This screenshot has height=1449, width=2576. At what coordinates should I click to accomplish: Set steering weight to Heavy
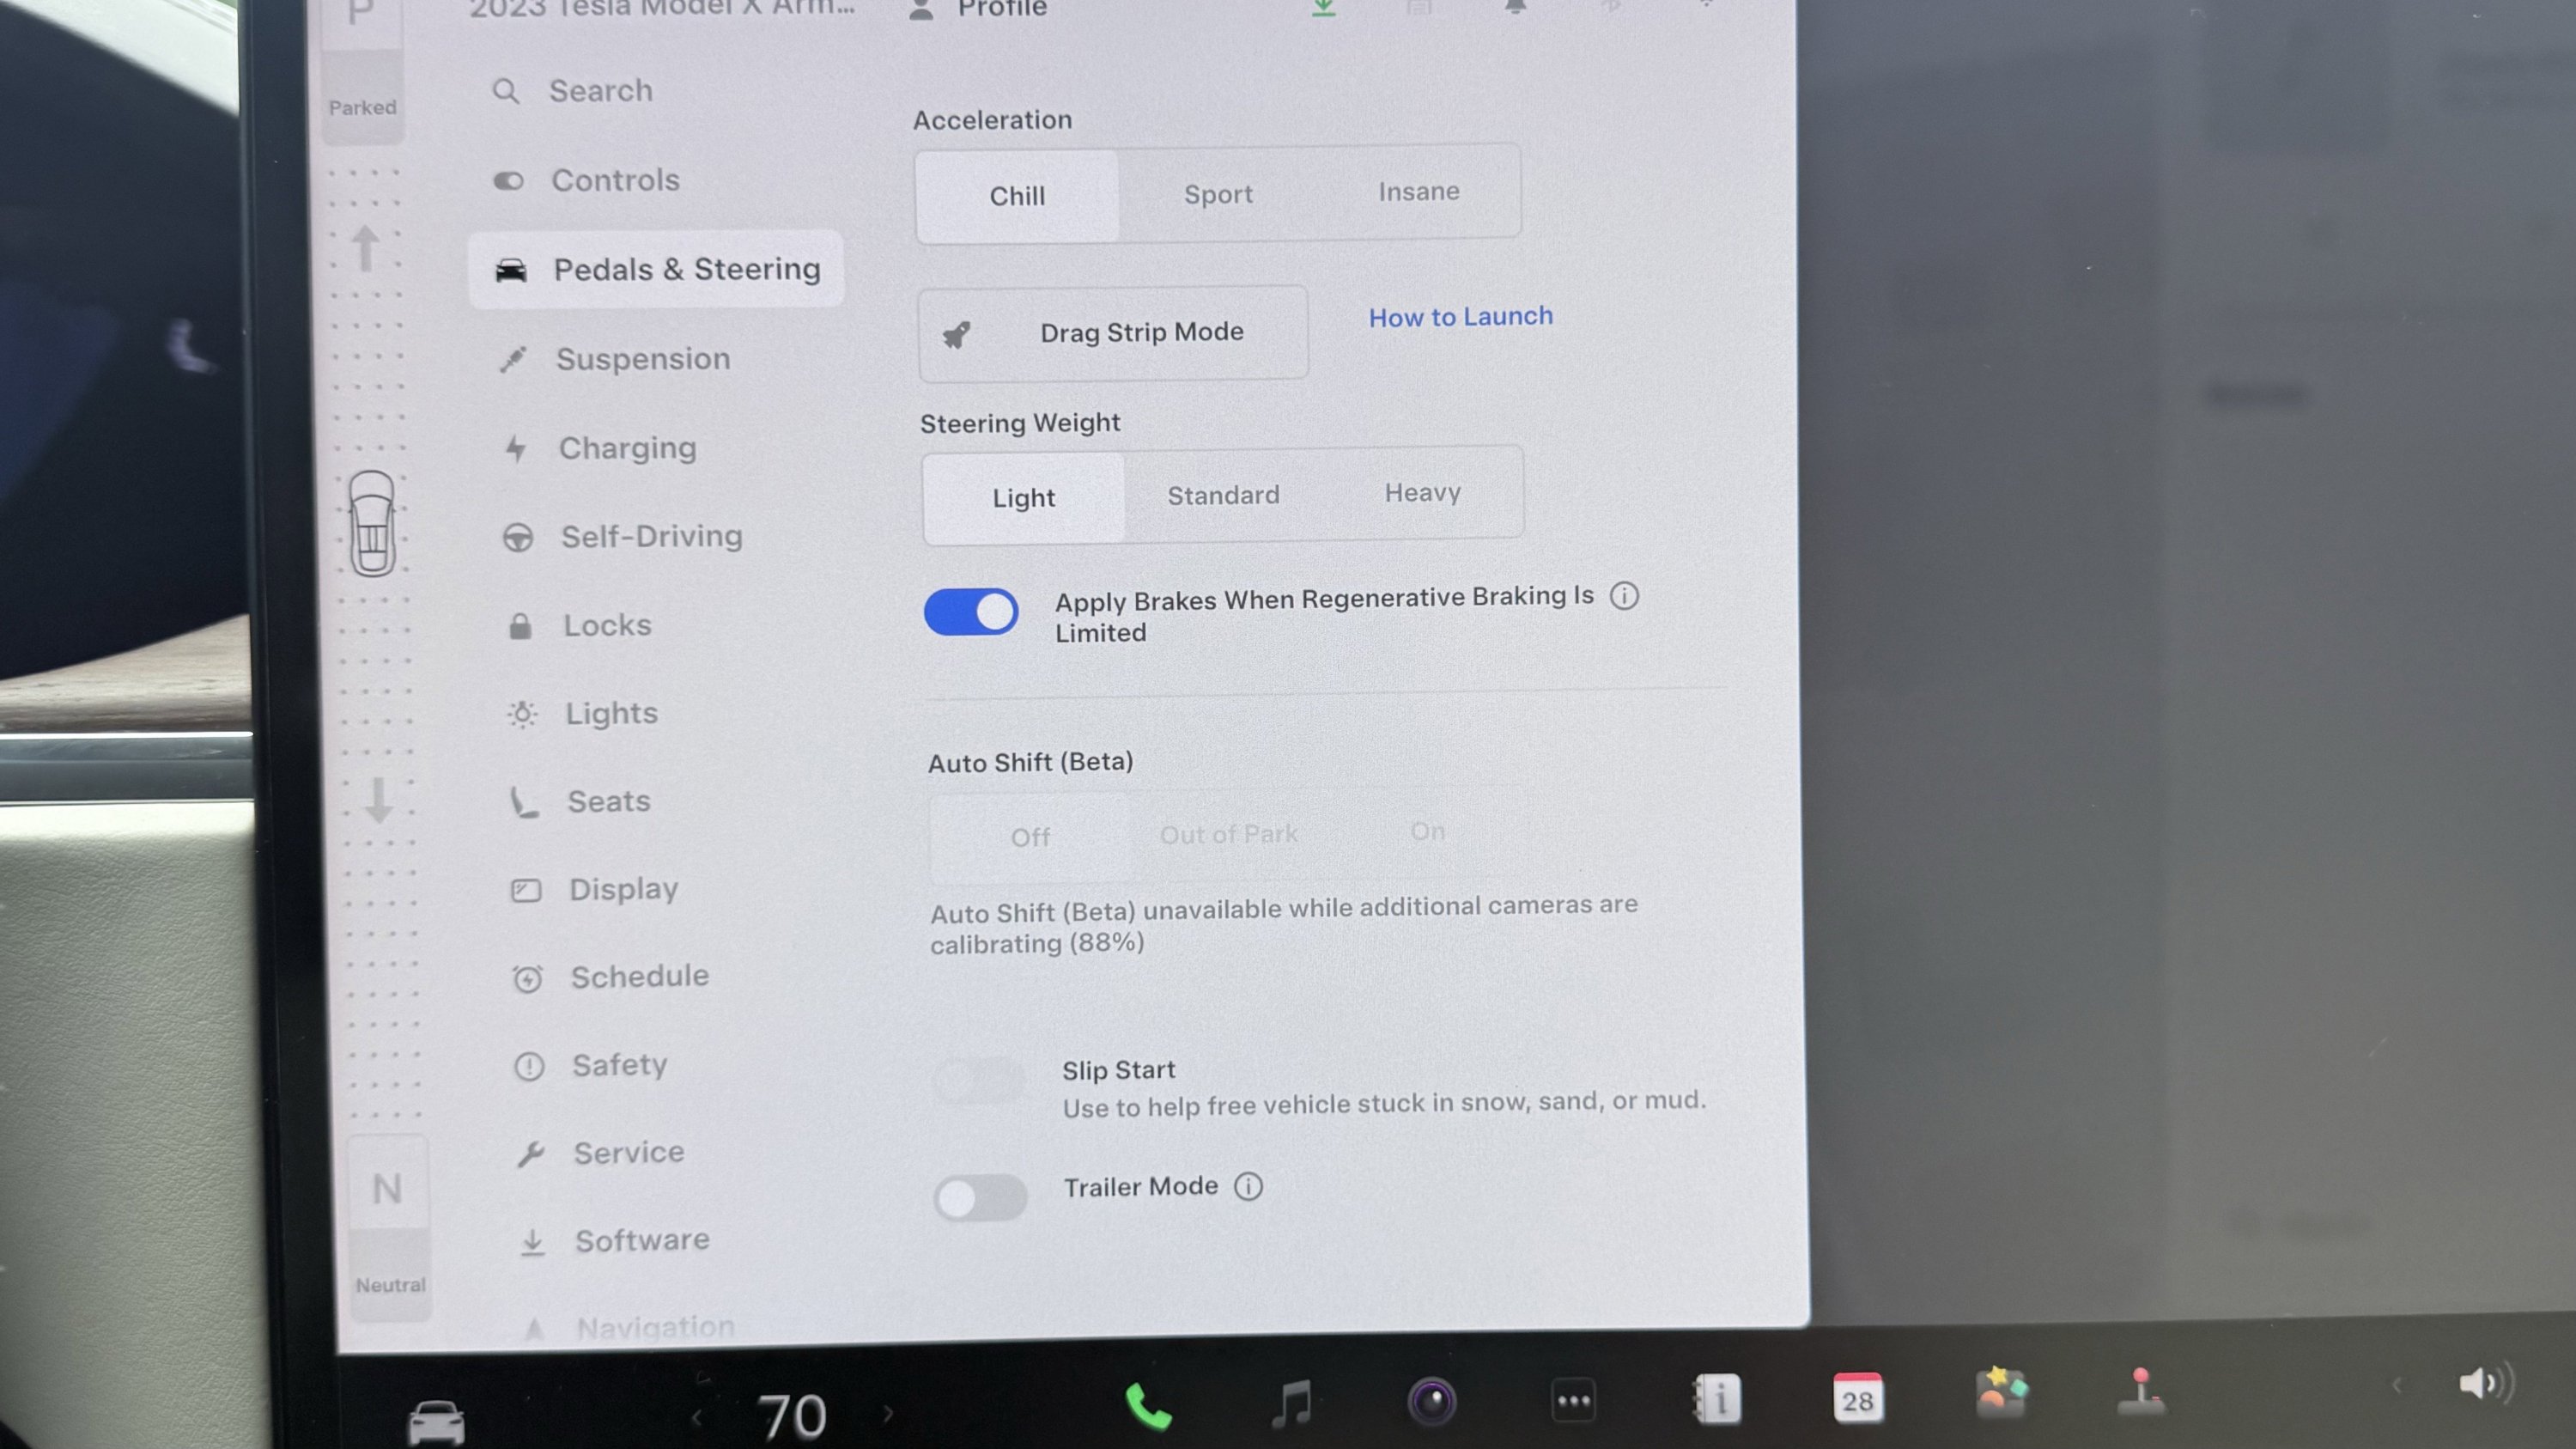point(1422,492)
